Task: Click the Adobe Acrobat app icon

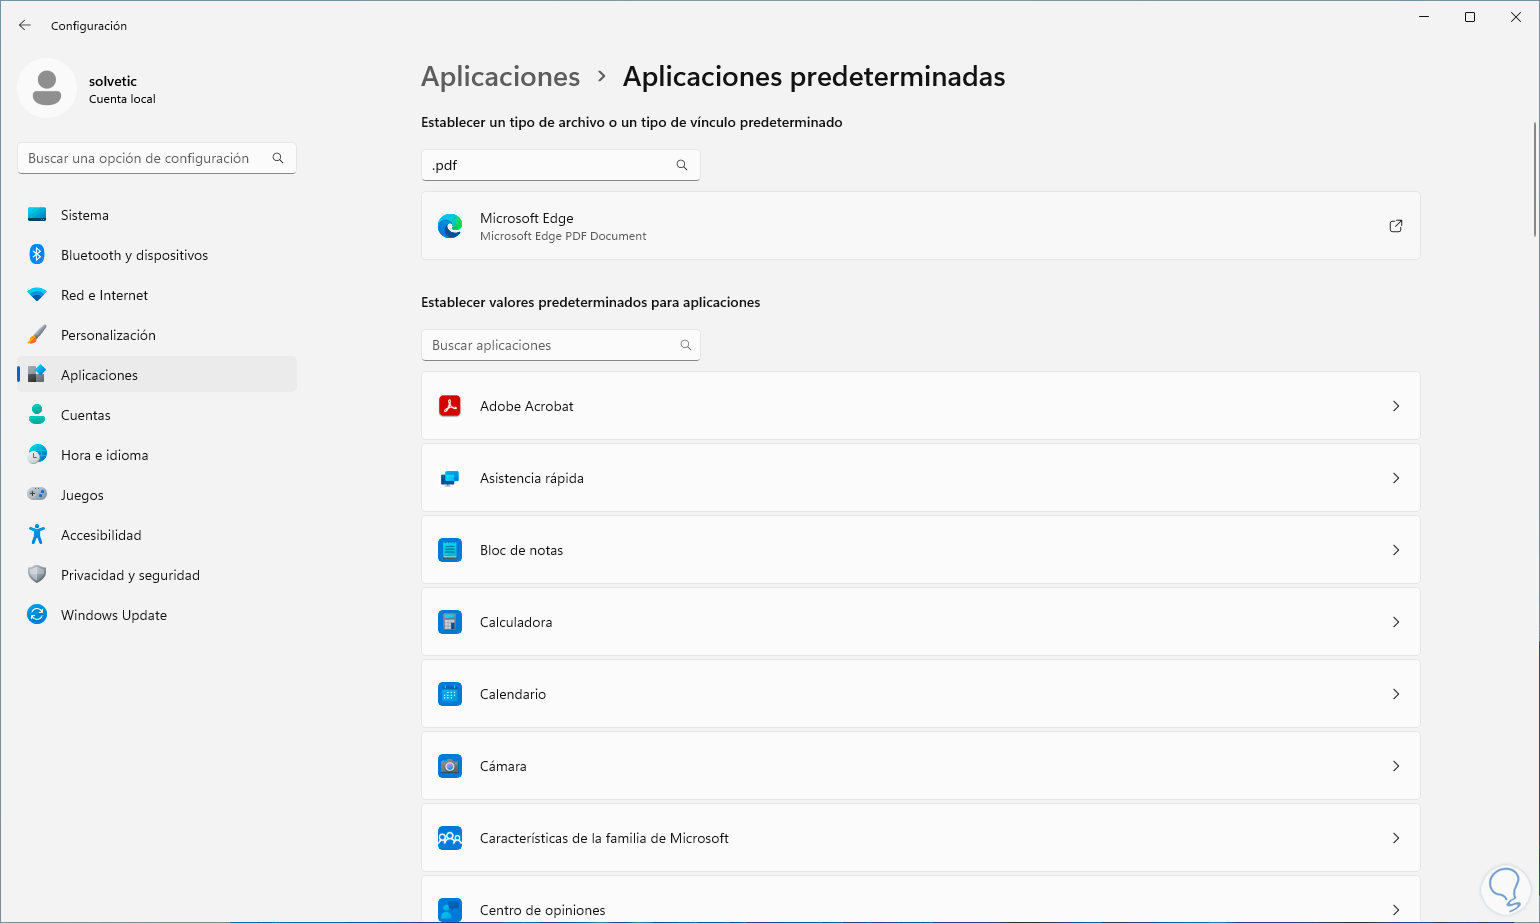Action: 450,406
